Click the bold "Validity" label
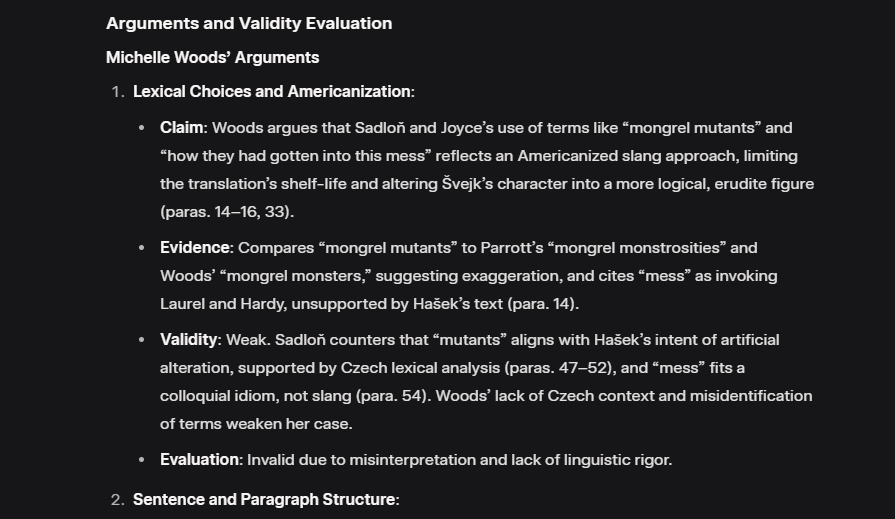Screen dimensions: 895x519 coord(188,340)
